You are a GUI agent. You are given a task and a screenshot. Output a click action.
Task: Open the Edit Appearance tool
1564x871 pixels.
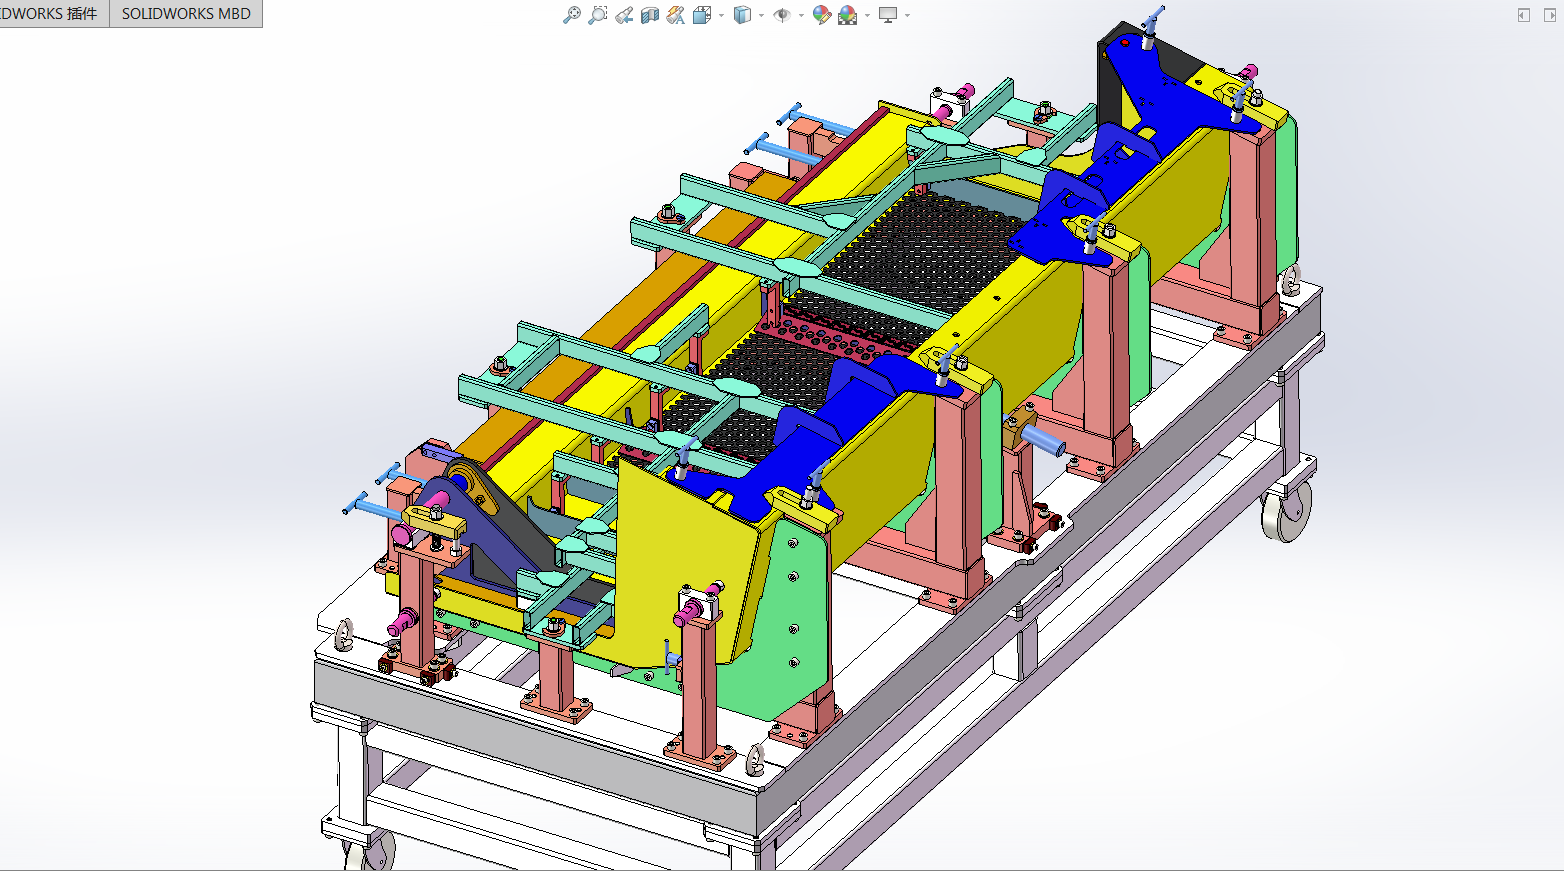click(x=821, y=15)
